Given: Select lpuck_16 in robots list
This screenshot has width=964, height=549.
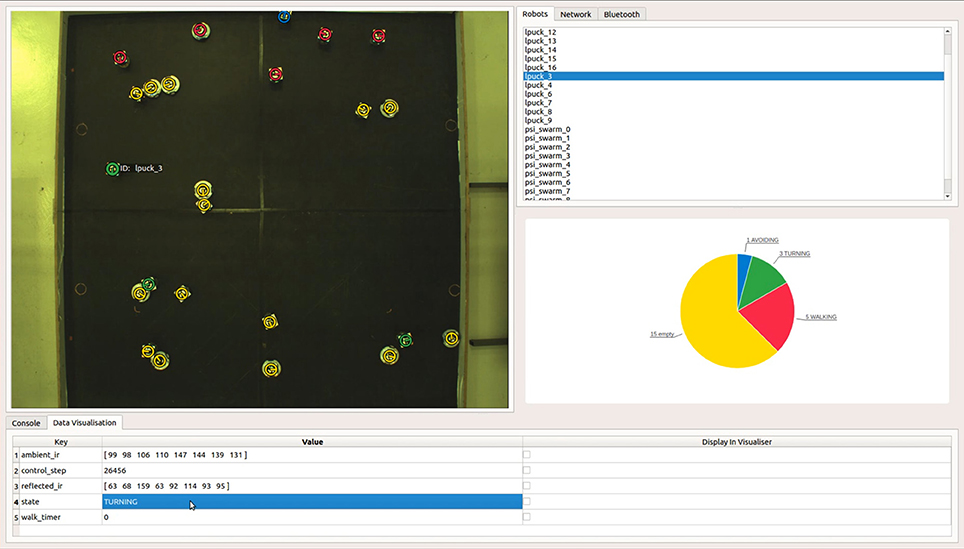Looking at the screenshot, I should click(540, 68).
